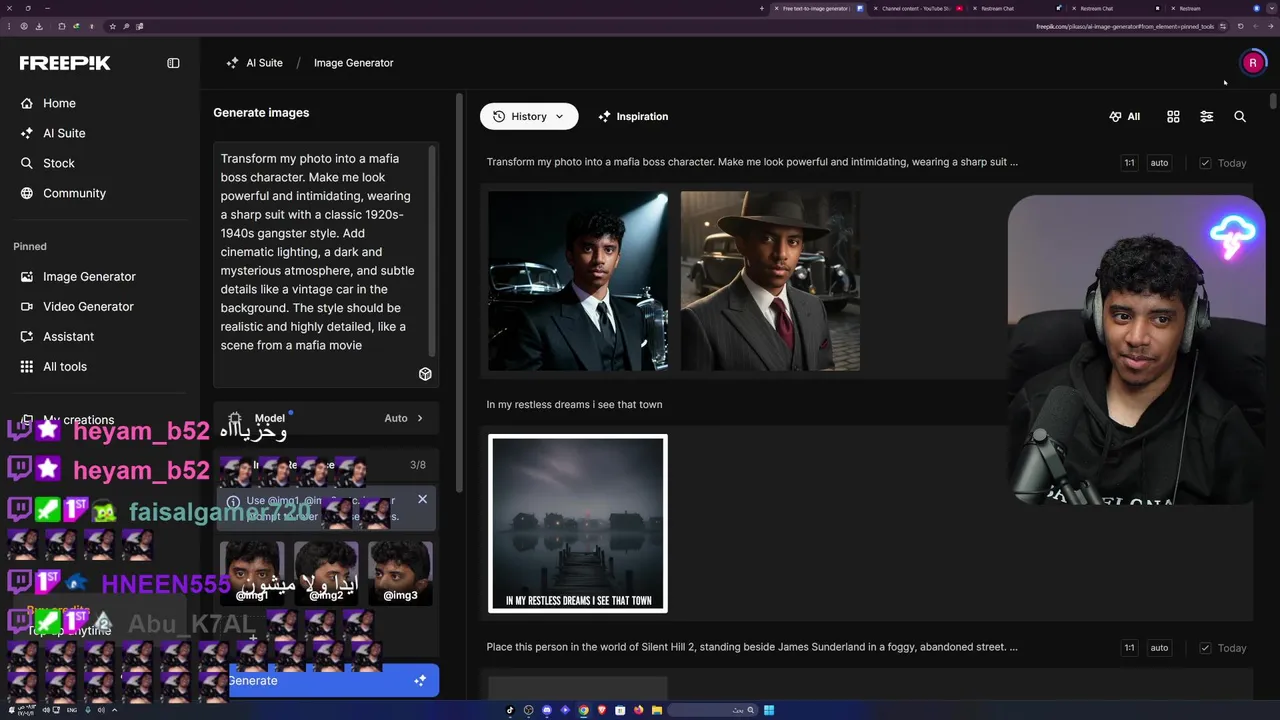Select reference image @img3
This screenshot has height=720, width=1280.
(x=400, y=572)
